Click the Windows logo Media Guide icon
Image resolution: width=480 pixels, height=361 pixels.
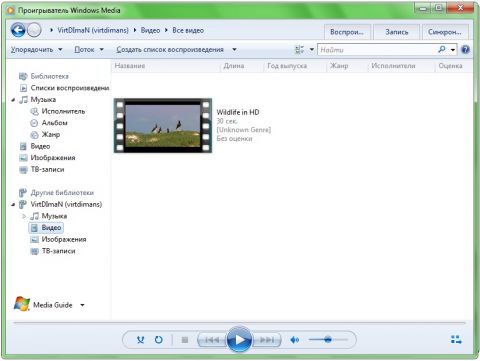tap(22, 304)
